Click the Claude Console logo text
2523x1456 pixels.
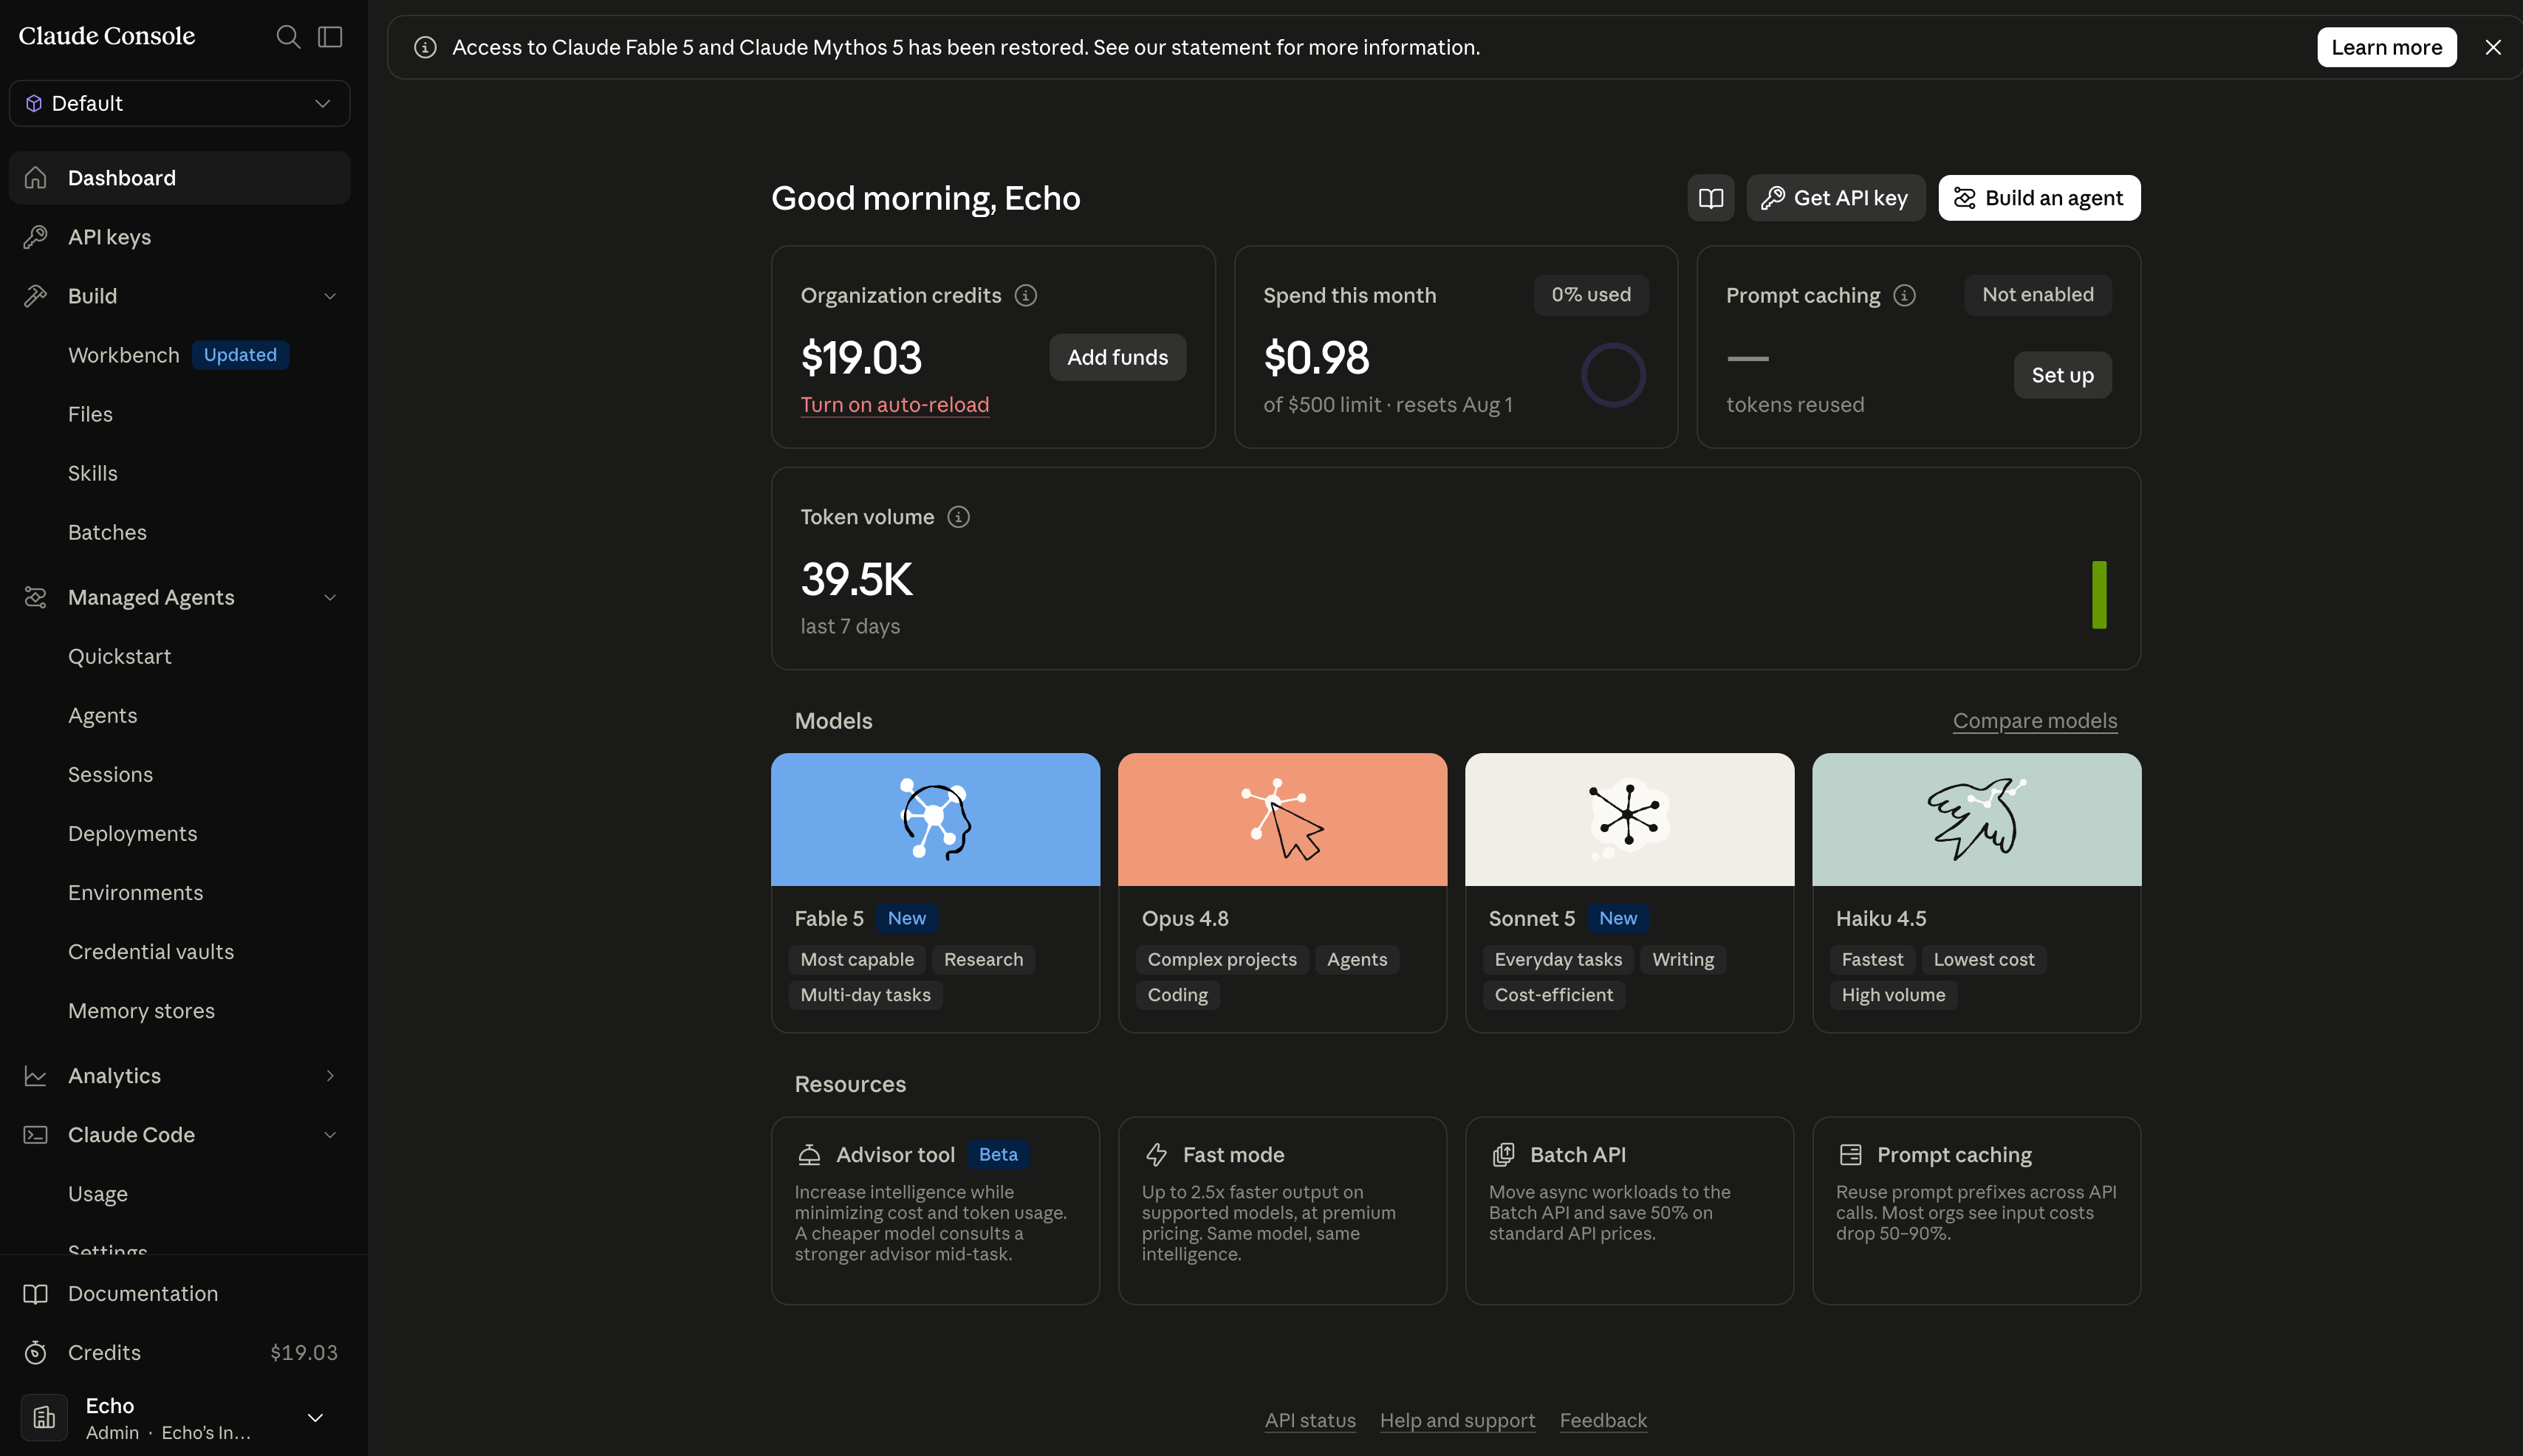click(x=107, y=36)
